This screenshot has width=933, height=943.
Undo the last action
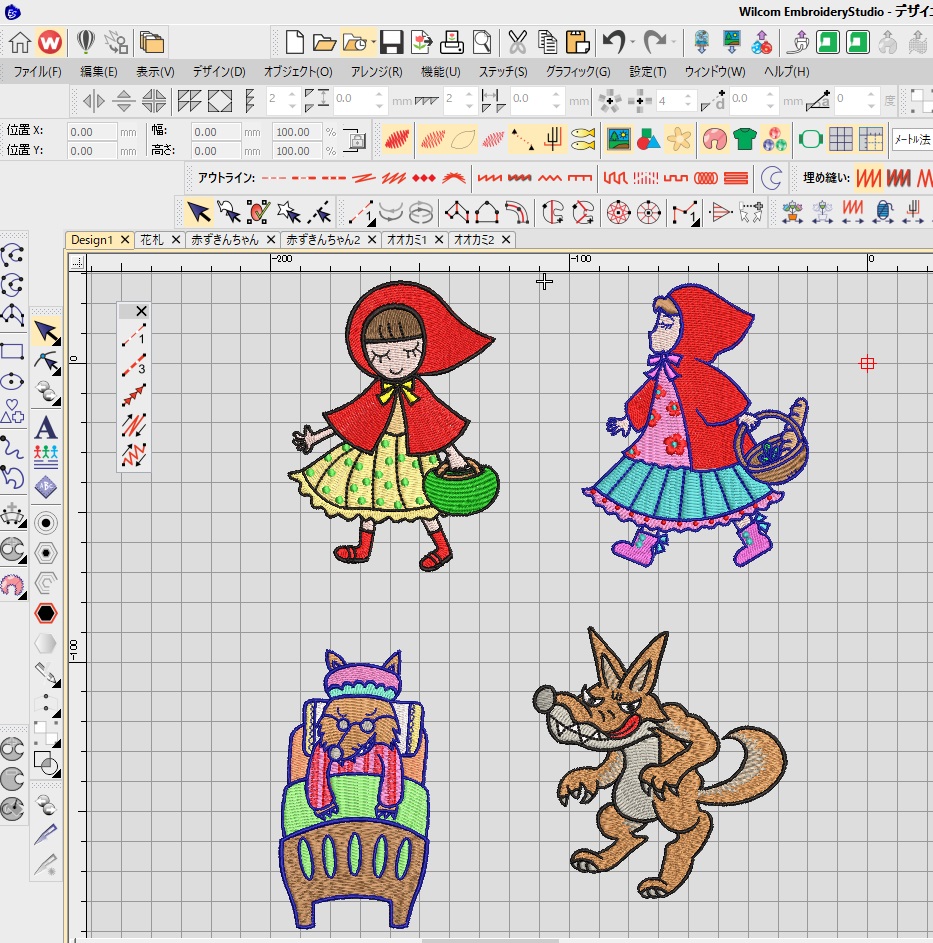click(614, 42)
